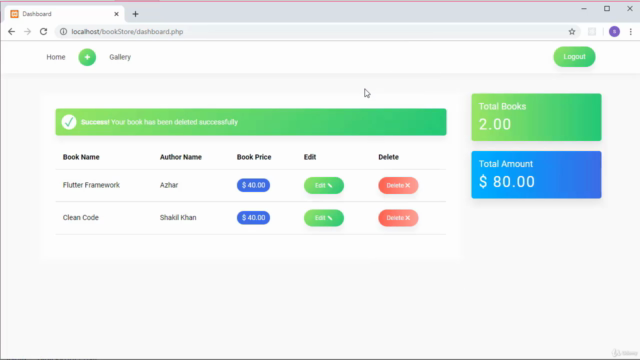Edit the Clean Code book
The height and width of the screenshot is (360, 640).
pyautogui.click(x=324, y=218)
